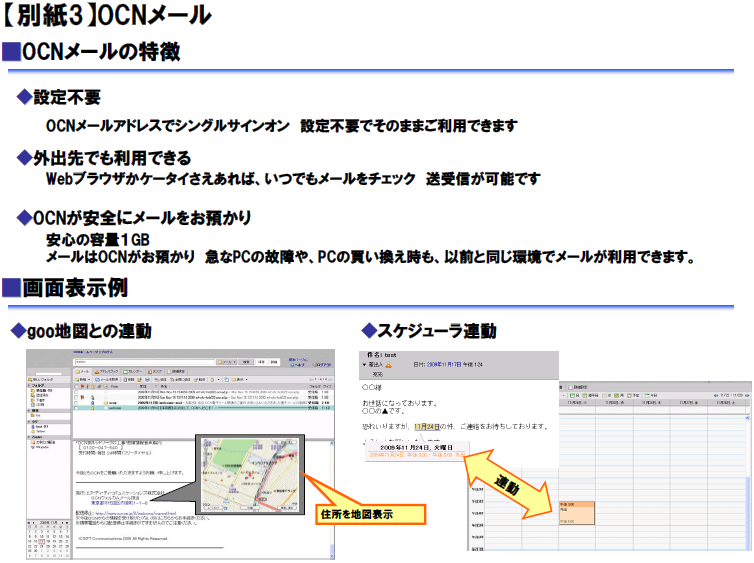Click the 今日 today button in scheduler toolbar
The height and width of the screenshot is (563, 754).
pos(651,395)
